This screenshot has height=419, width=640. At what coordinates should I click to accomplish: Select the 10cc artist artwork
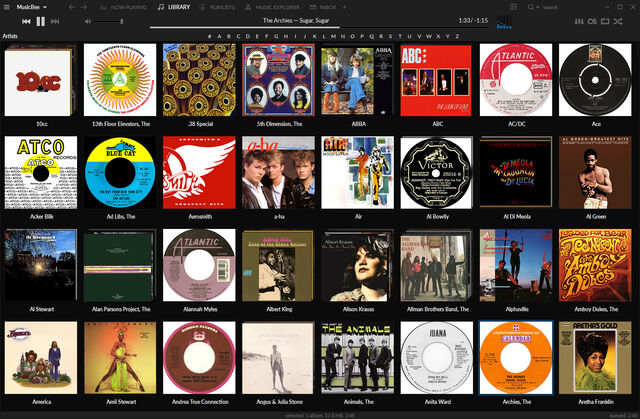[x=41, y=80]
